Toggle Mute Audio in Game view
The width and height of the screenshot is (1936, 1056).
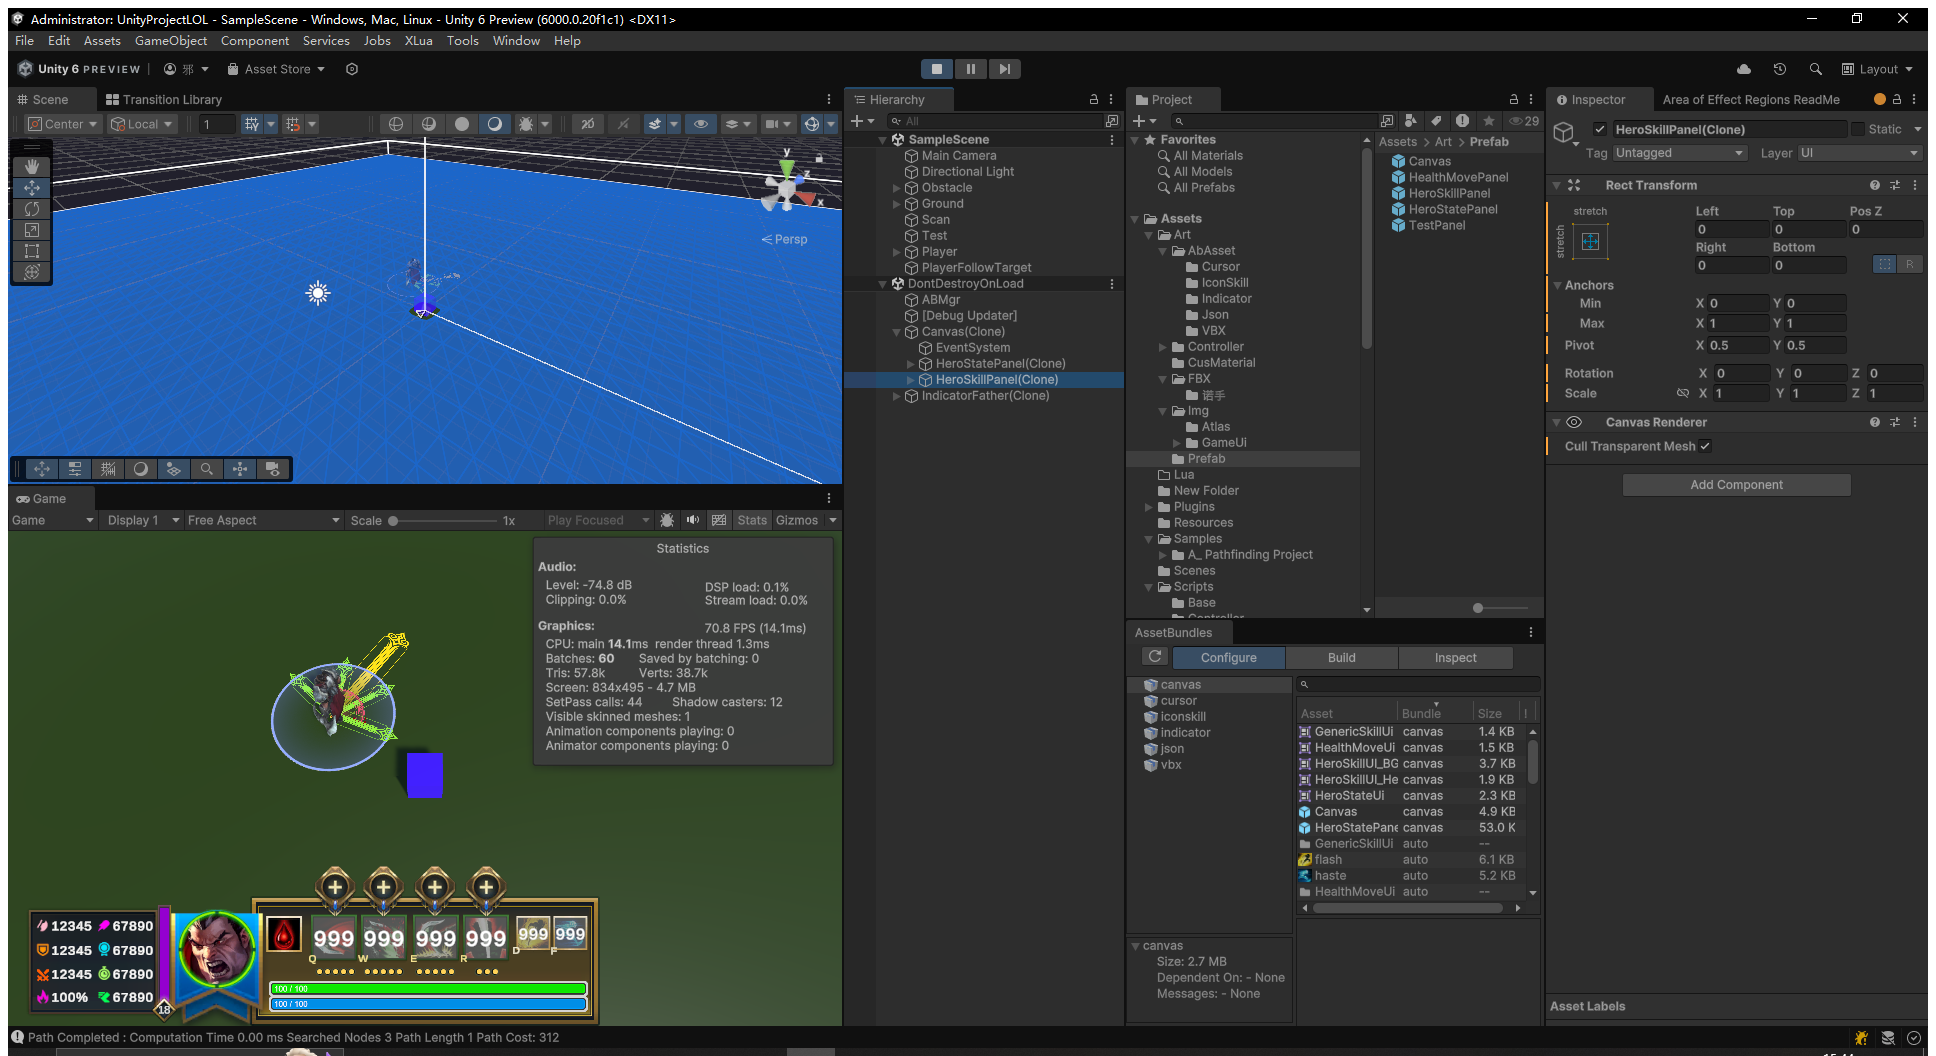693,520
